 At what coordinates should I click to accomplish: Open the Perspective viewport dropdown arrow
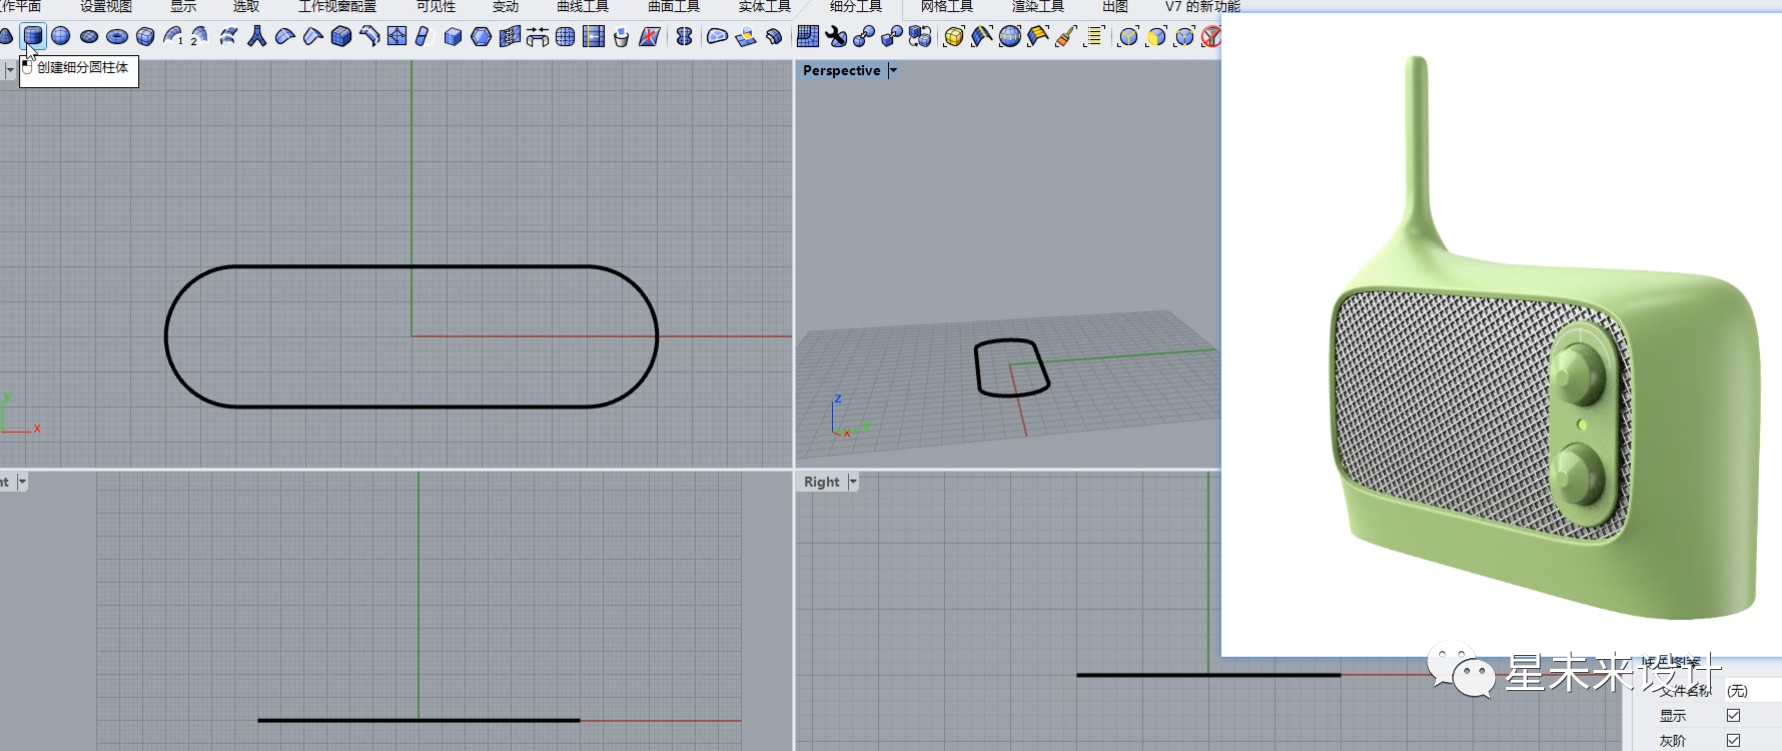coord(893,71)
